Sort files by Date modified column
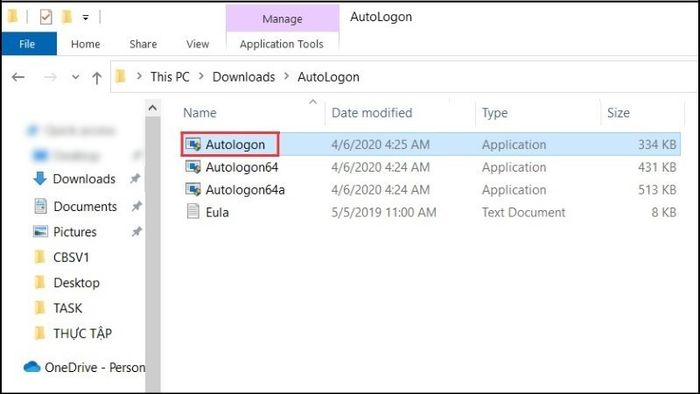700x394 pixels. 372,113
